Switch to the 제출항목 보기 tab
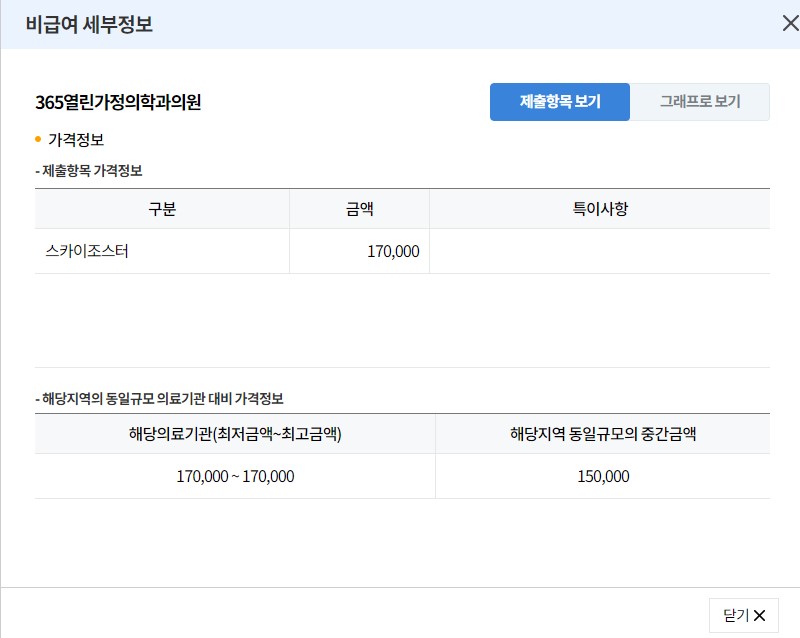Image resolution: width=800 pixels, height=638 pixels. [x=560, y=102]
